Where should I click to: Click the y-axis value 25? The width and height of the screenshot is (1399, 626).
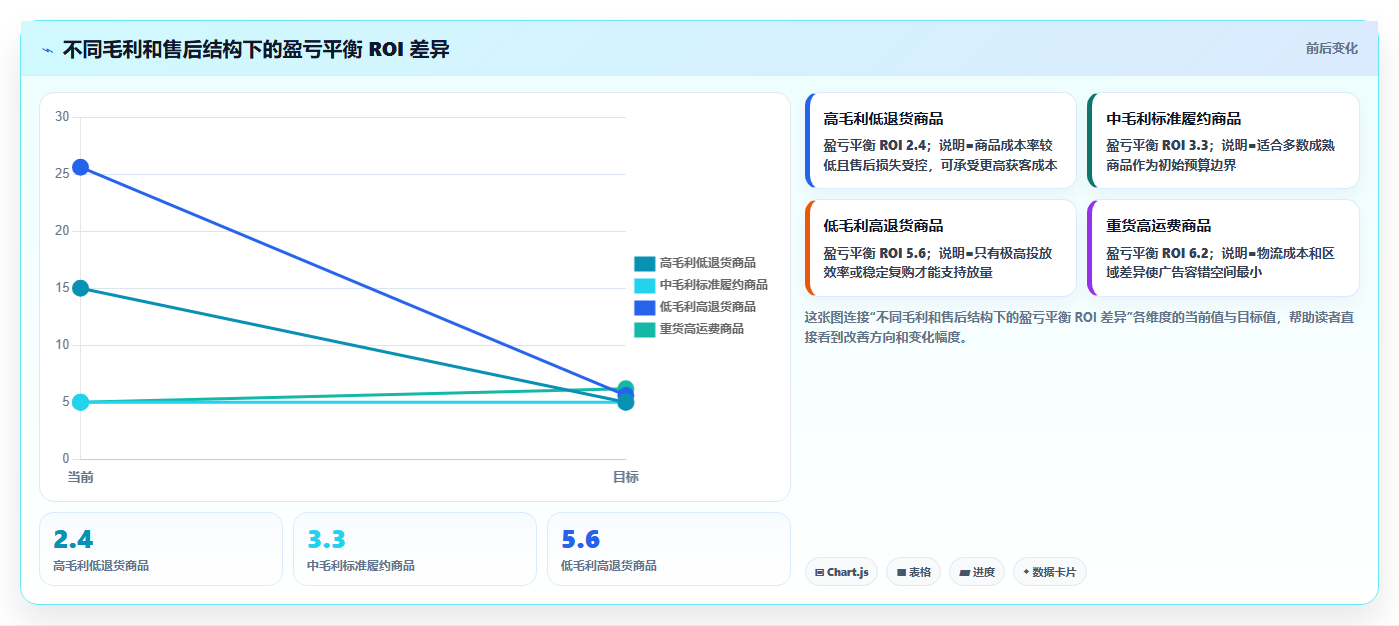(x=62, y=174)
